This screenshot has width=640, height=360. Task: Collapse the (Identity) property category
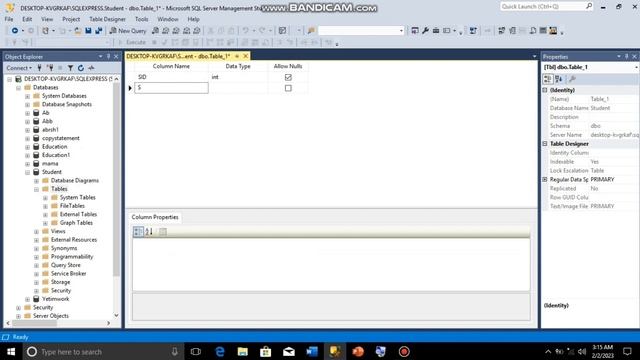click(x=545, y=90)
